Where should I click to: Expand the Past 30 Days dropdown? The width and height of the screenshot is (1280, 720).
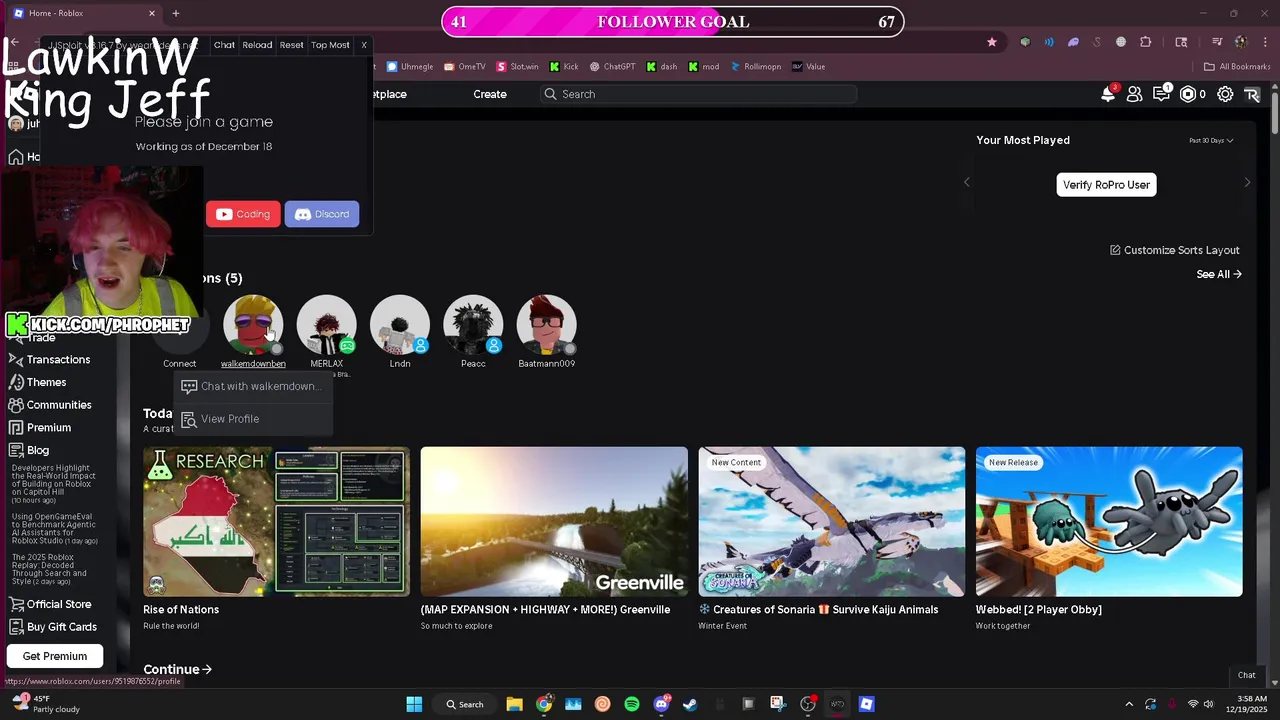pyautogui.click(x=1211, y=141)
